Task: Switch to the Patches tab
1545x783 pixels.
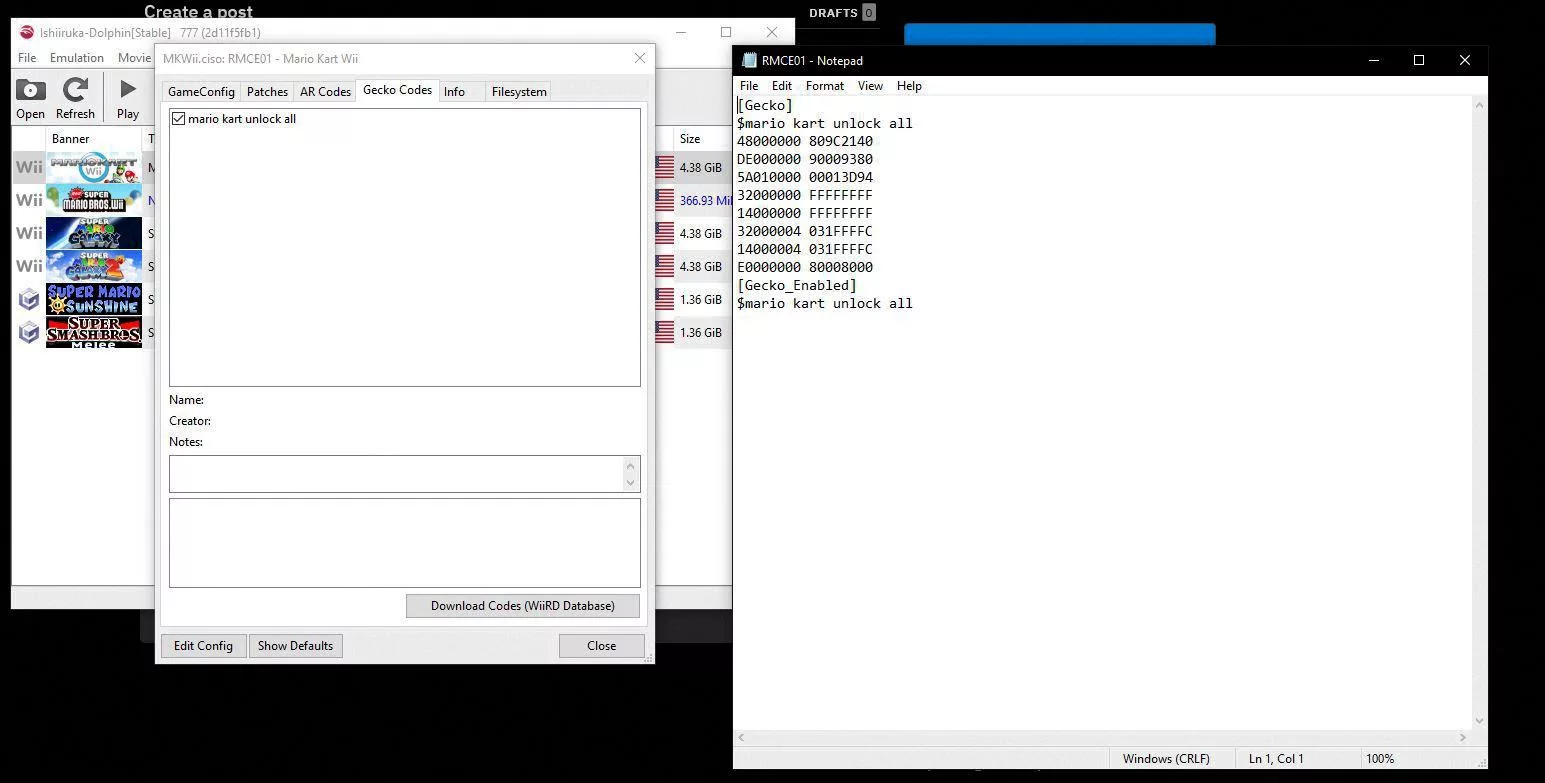Action: [266, 91]
